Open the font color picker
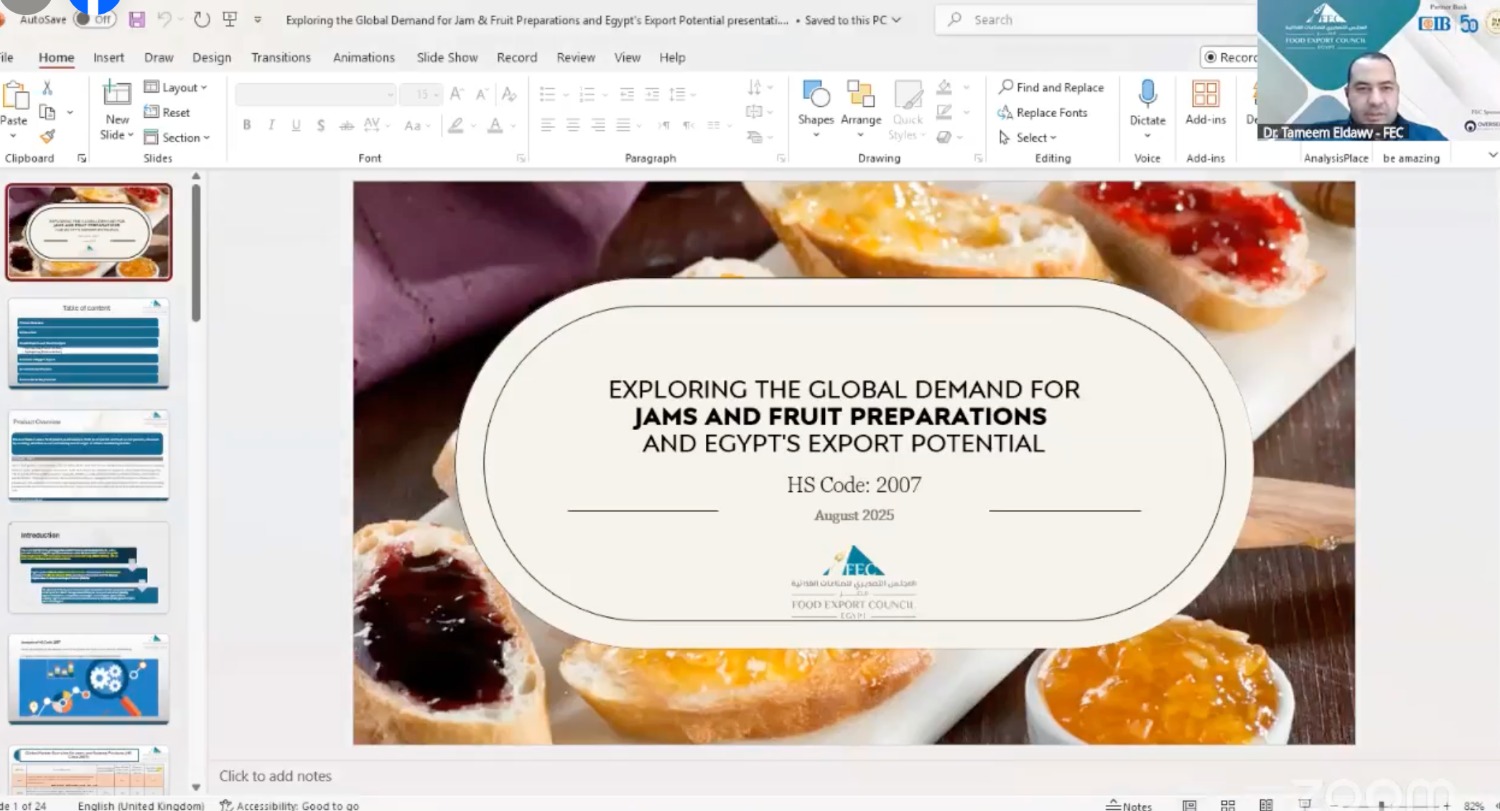The height and width of the screenshot is (811, 1500). click(x=495, y=125)
